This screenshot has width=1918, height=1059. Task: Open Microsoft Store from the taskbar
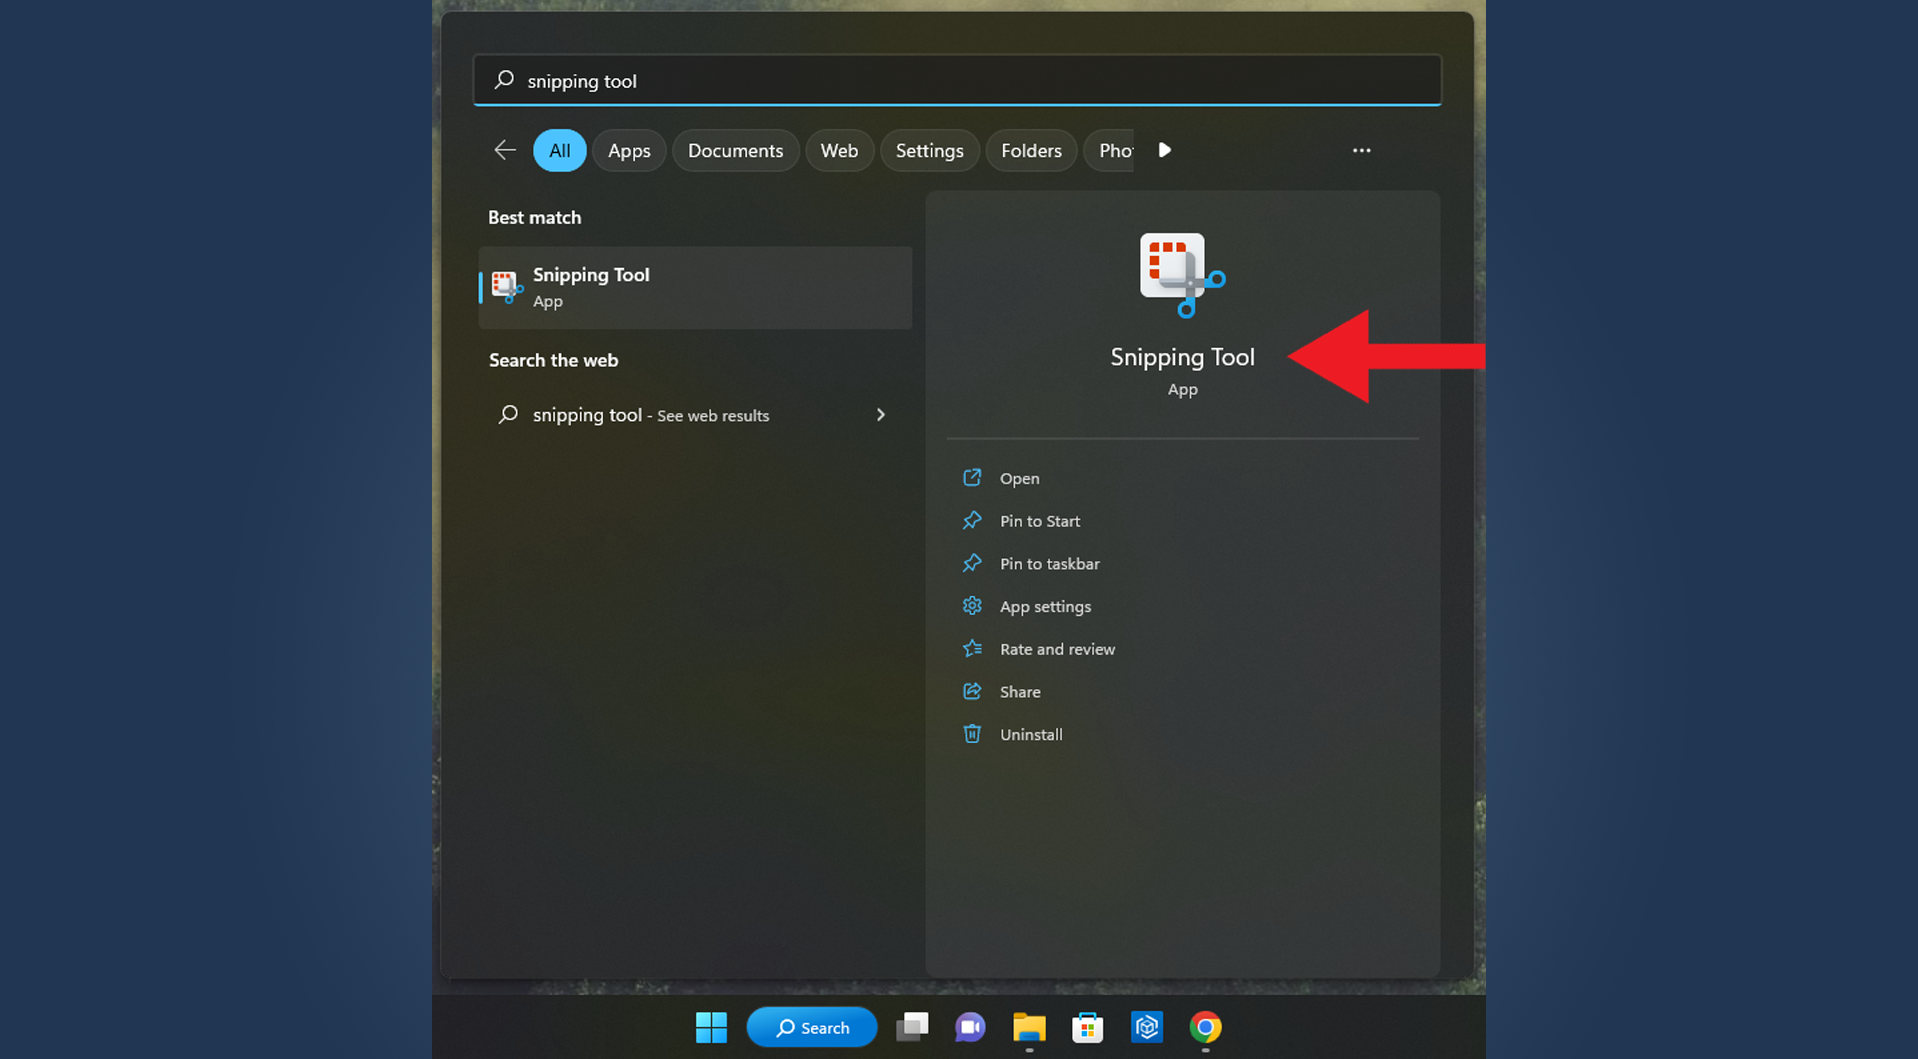1087,1027
